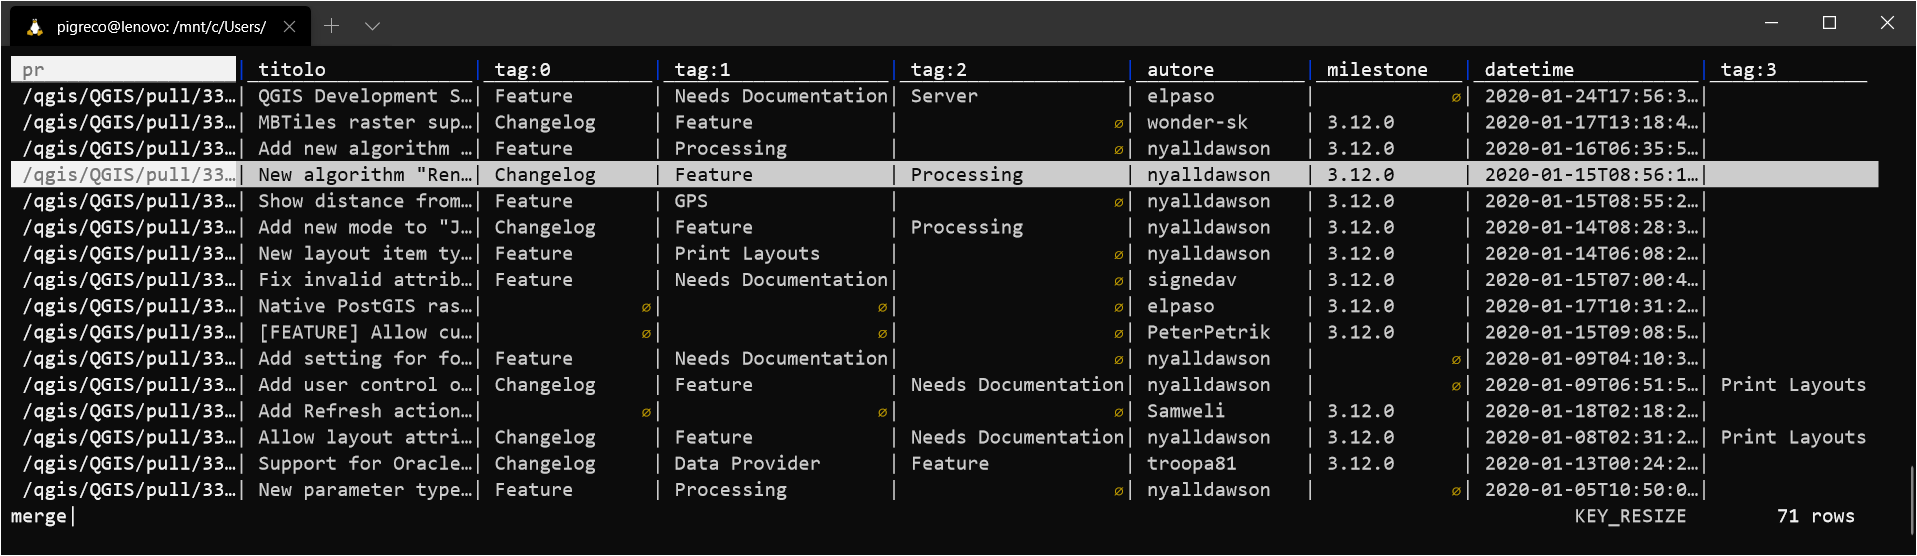Click the 'GPS' tag cell
The height and width of the screenshot is (556, 1917).
tap(691, 201)
